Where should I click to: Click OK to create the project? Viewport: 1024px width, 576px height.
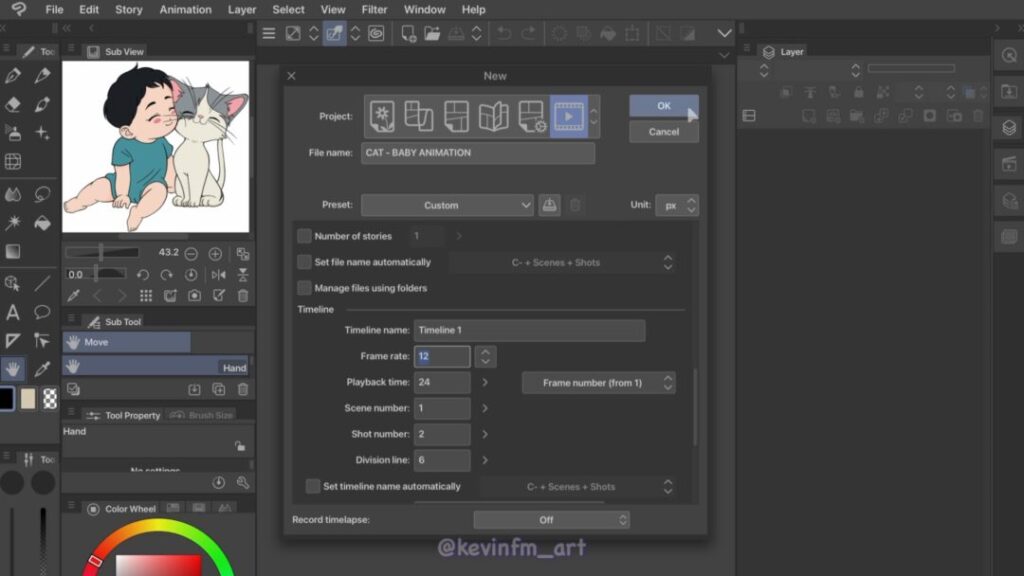point(663,106)
